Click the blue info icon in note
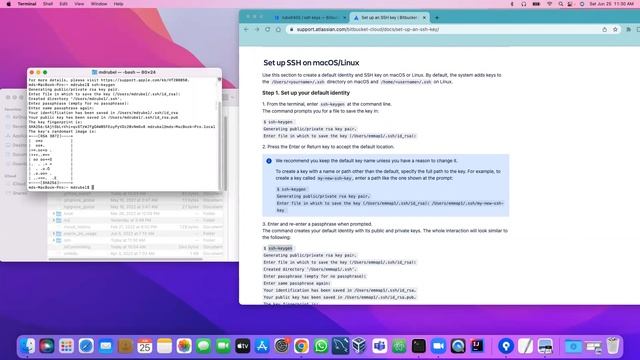The image size is (640, 360). tap(269, 161)
